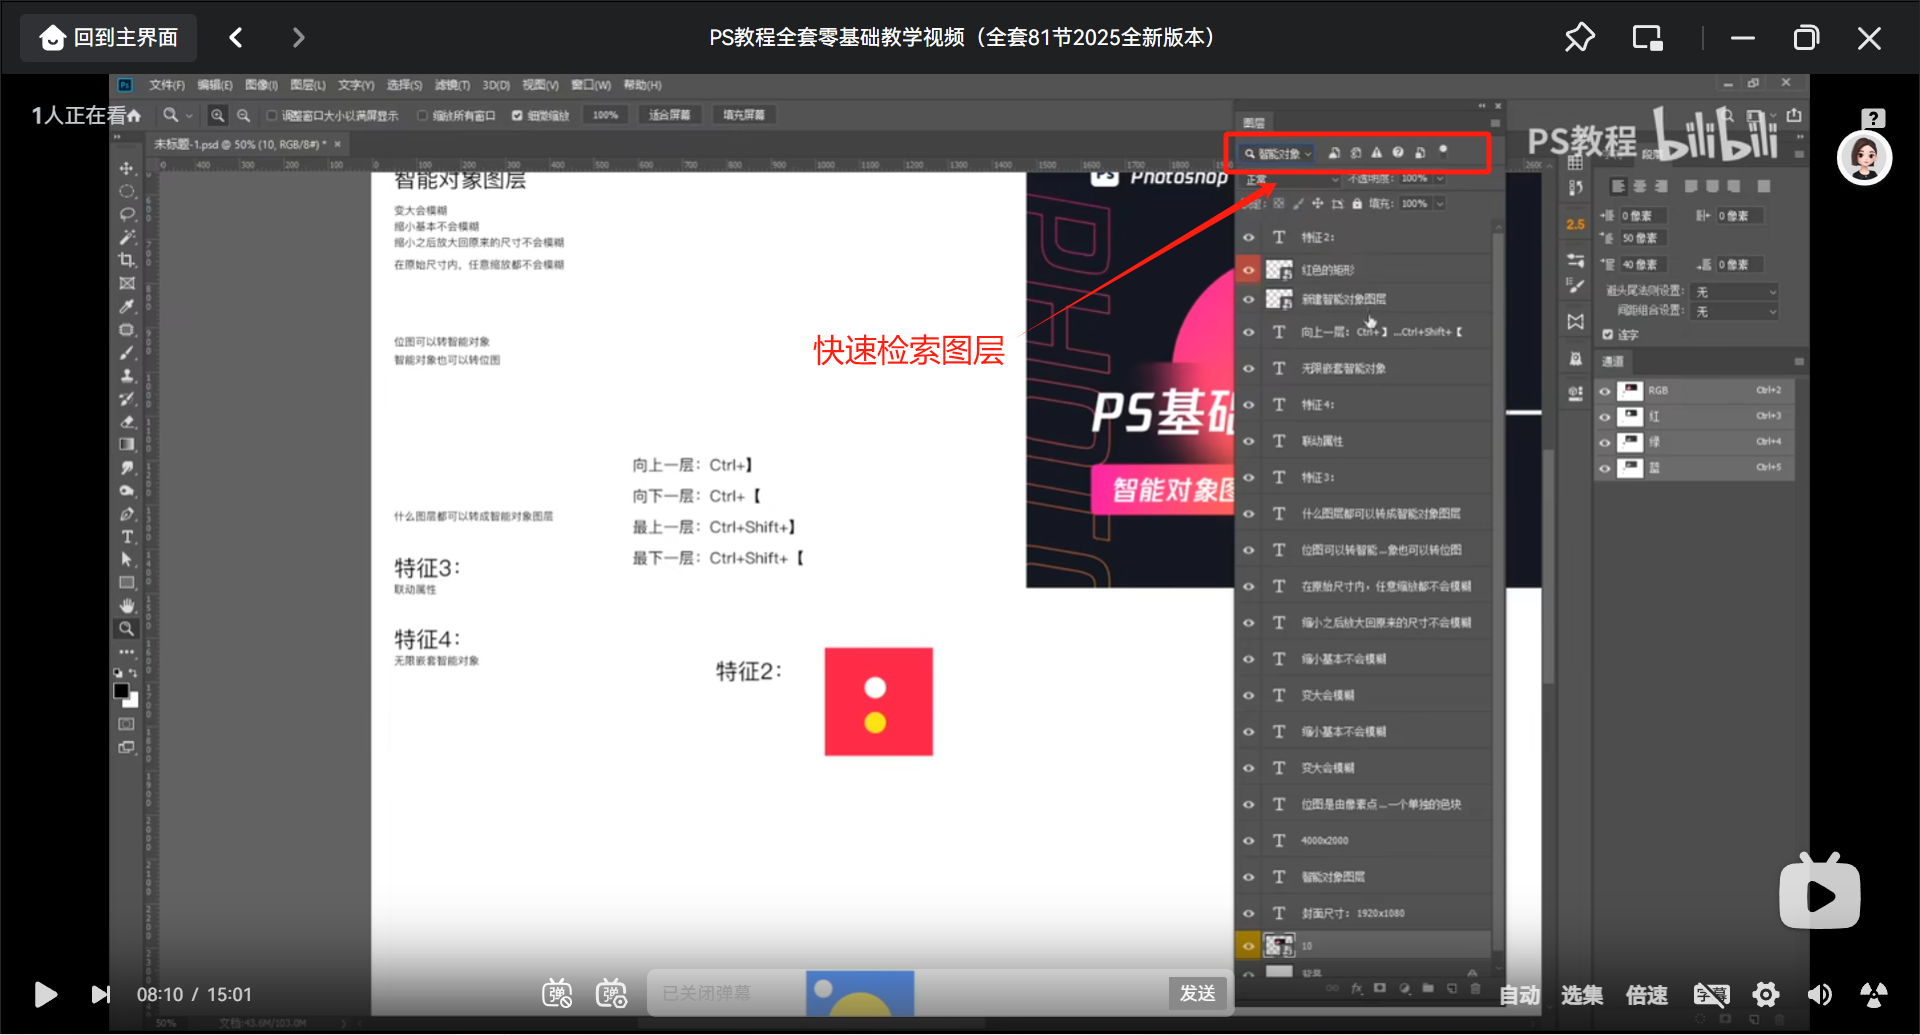Select the Horizontal Type tool

pos(127,537)
